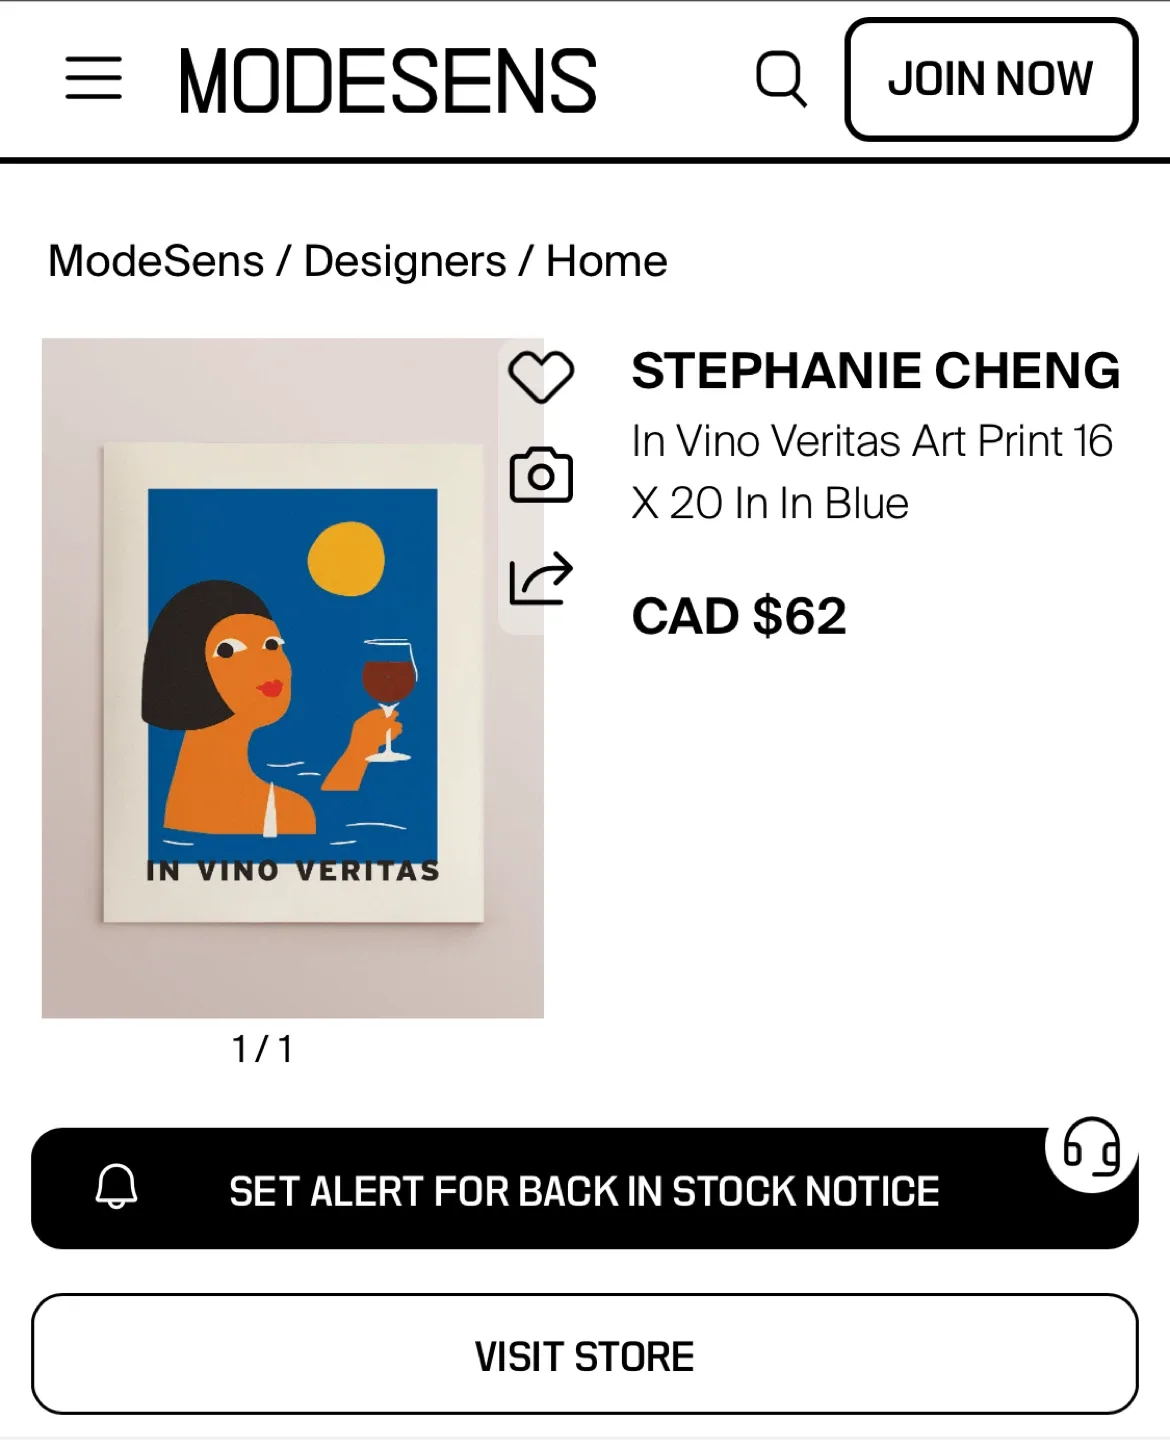Set alert for back in stock notice
Screen dimensions: 1170x1440
pos(583,1190)
